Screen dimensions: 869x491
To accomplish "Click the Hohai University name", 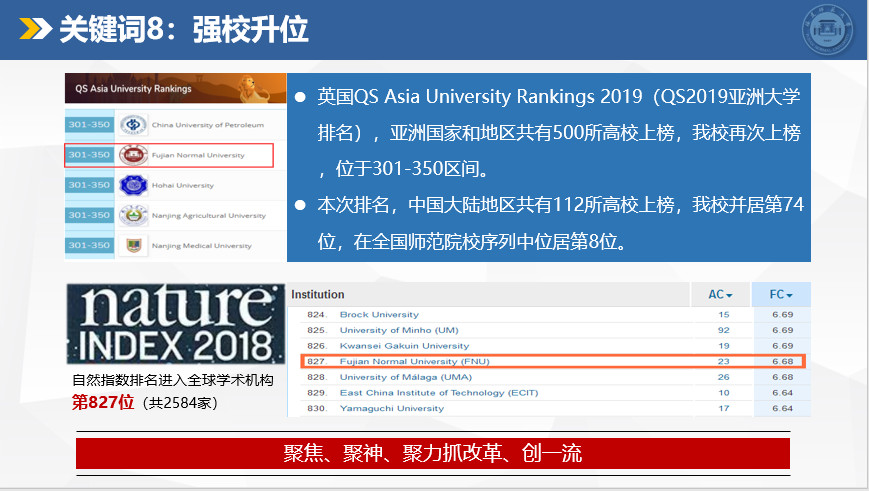I will point(182,185).
